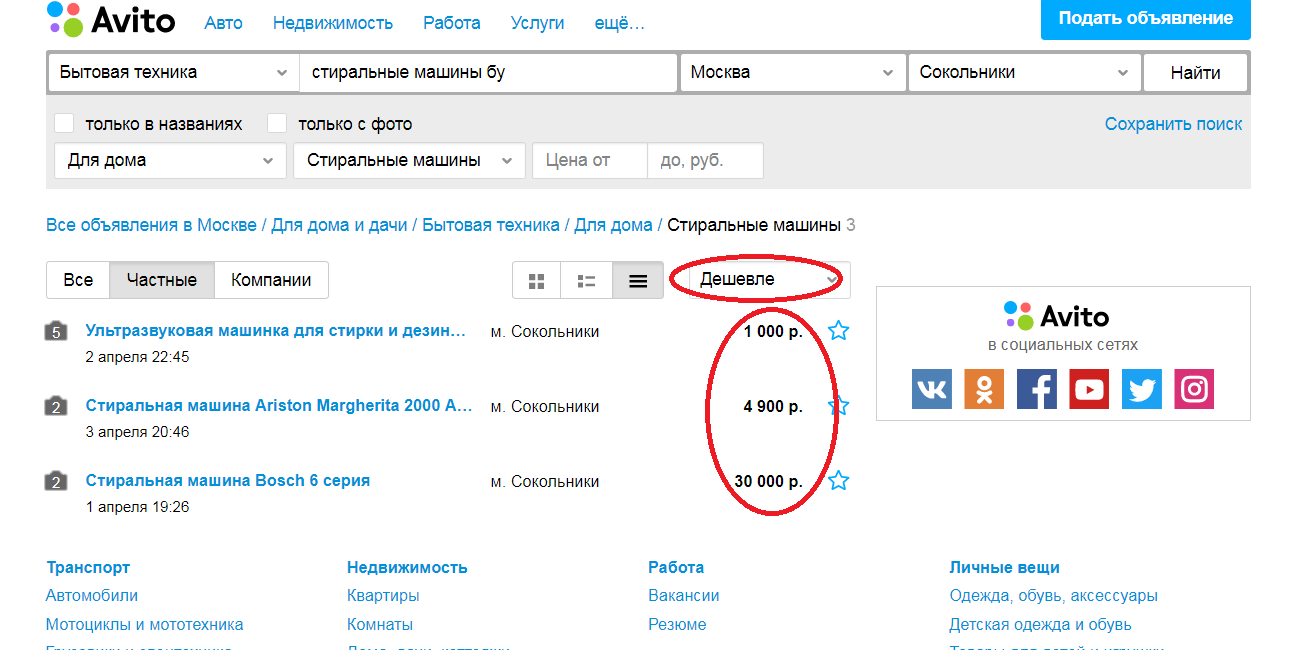The image size is (1296, 650).
Task: Open footer Квартиры link
Action: tap(383, 595)
